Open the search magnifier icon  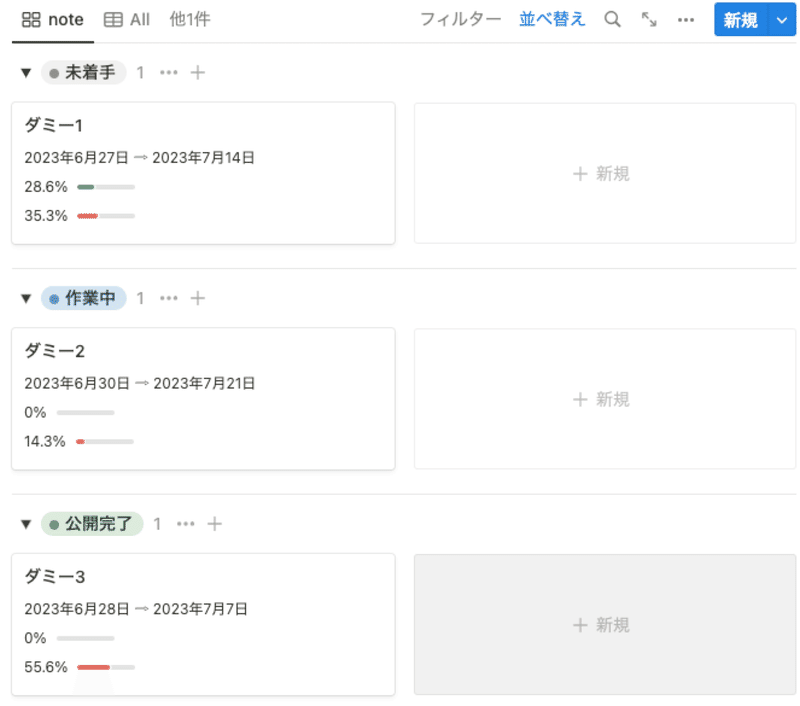pos(612,20)
